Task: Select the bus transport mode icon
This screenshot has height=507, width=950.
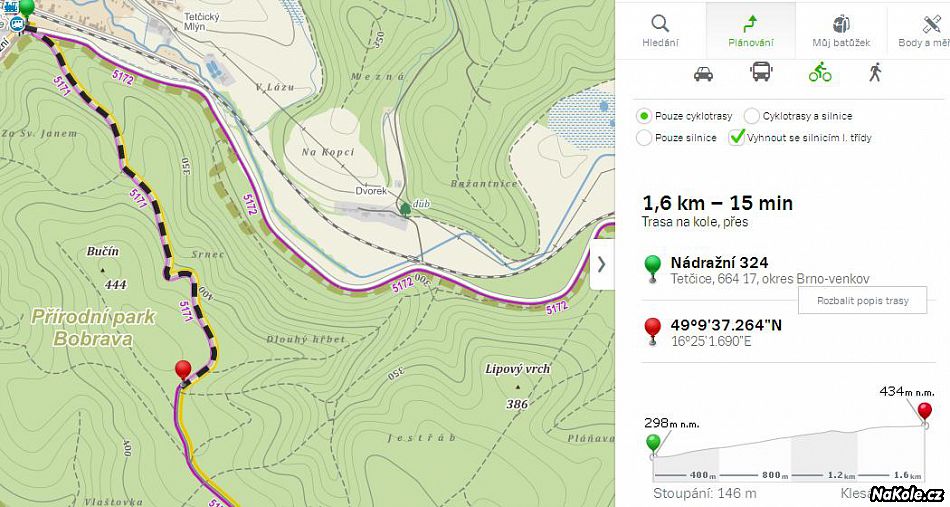Action: [x=761, y=72]
